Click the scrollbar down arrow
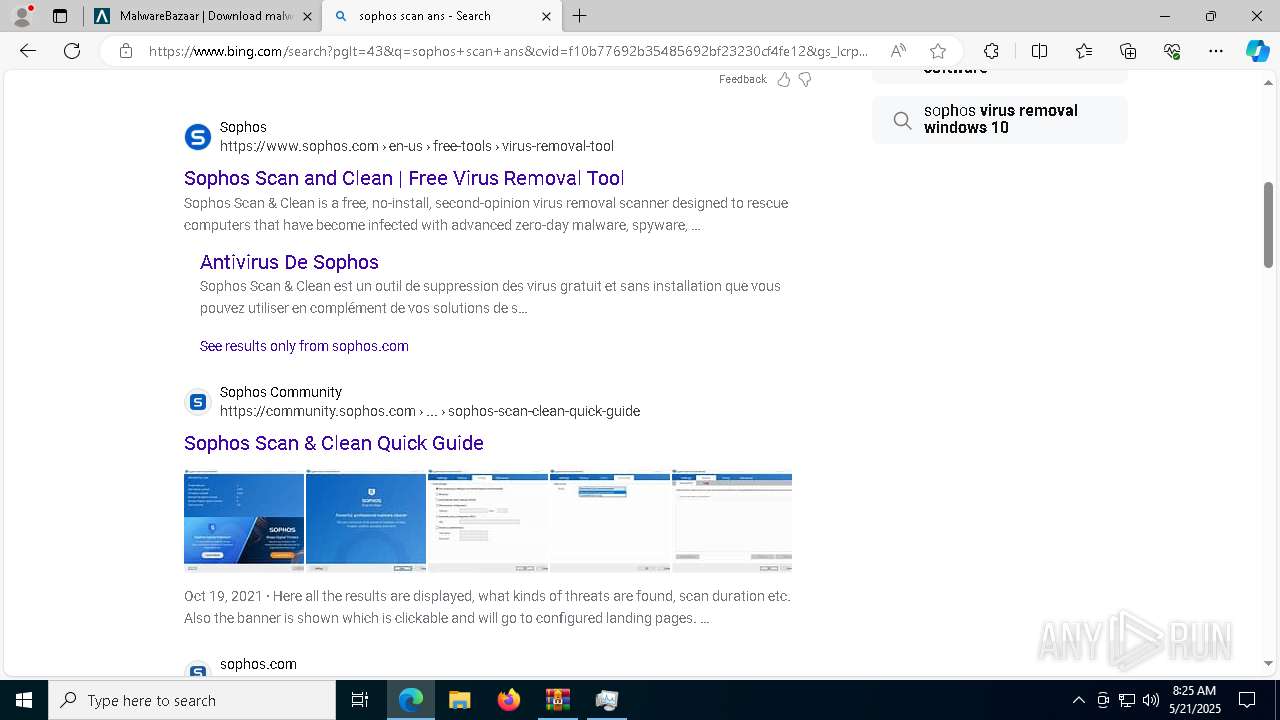1280x720 pixels. (x=1268, y=663)
